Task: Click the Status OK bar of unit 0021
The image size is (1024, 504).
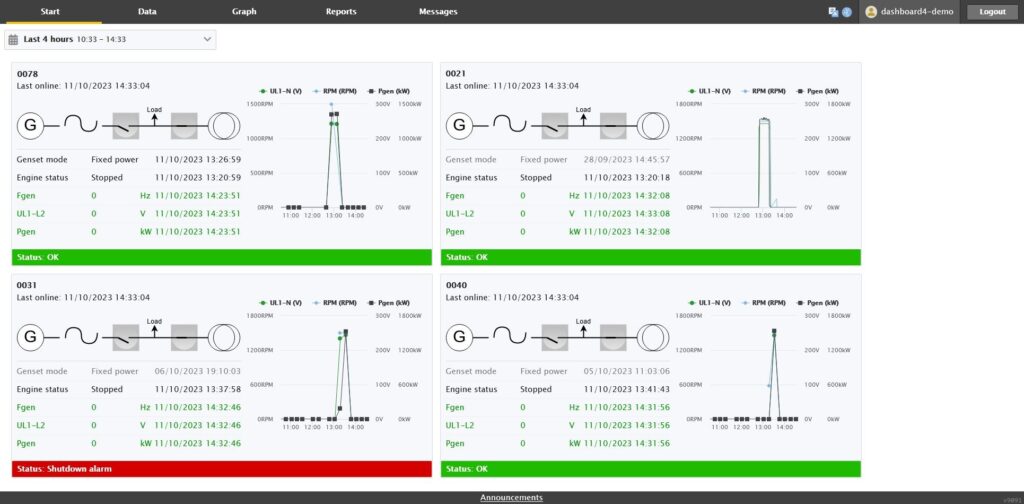Action: [x=650, y=257]
